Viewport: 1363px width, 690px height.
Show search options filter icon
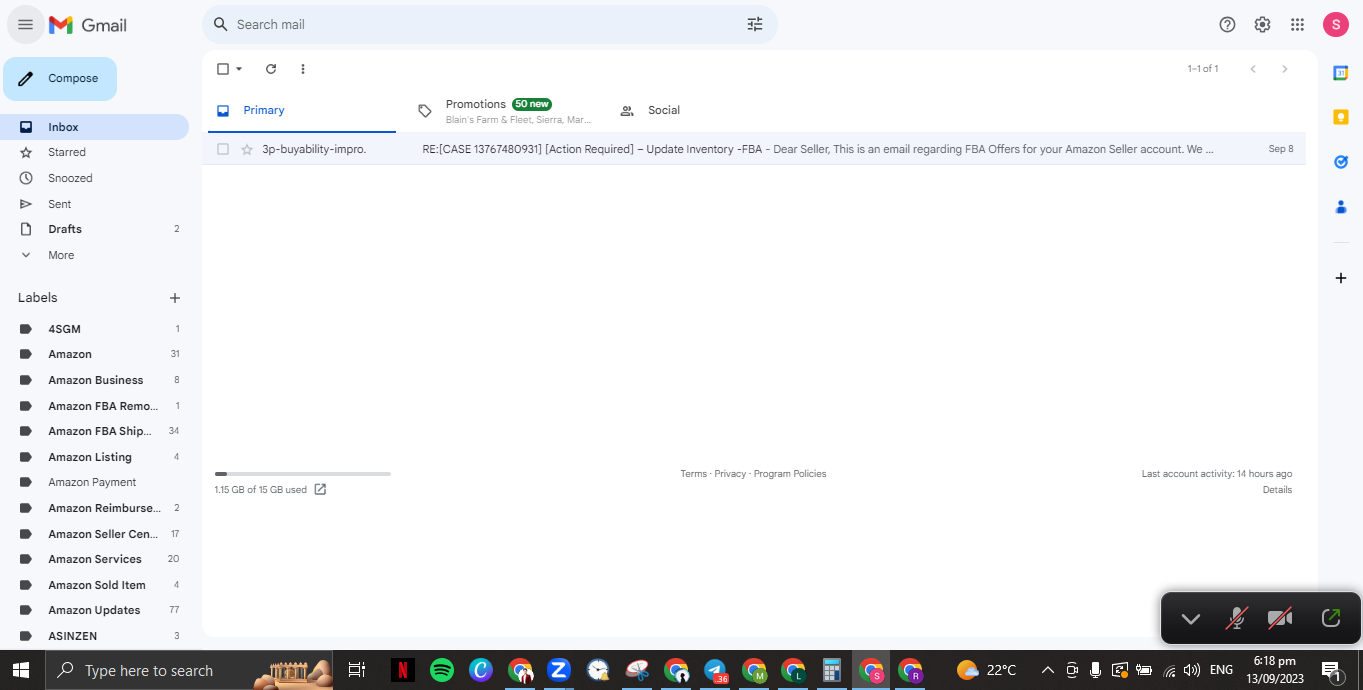[755, 24]
